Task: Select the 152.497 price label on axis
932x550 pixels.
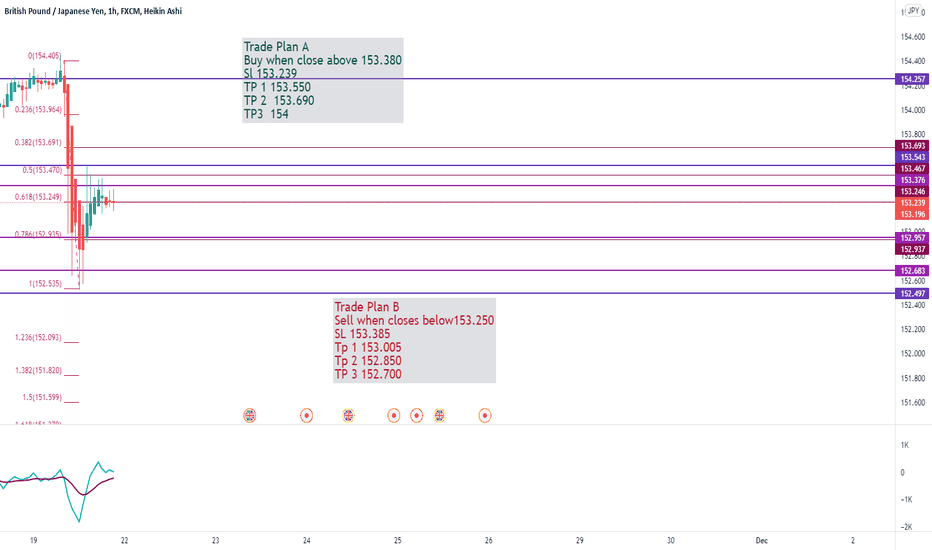Action: point(912,294)
